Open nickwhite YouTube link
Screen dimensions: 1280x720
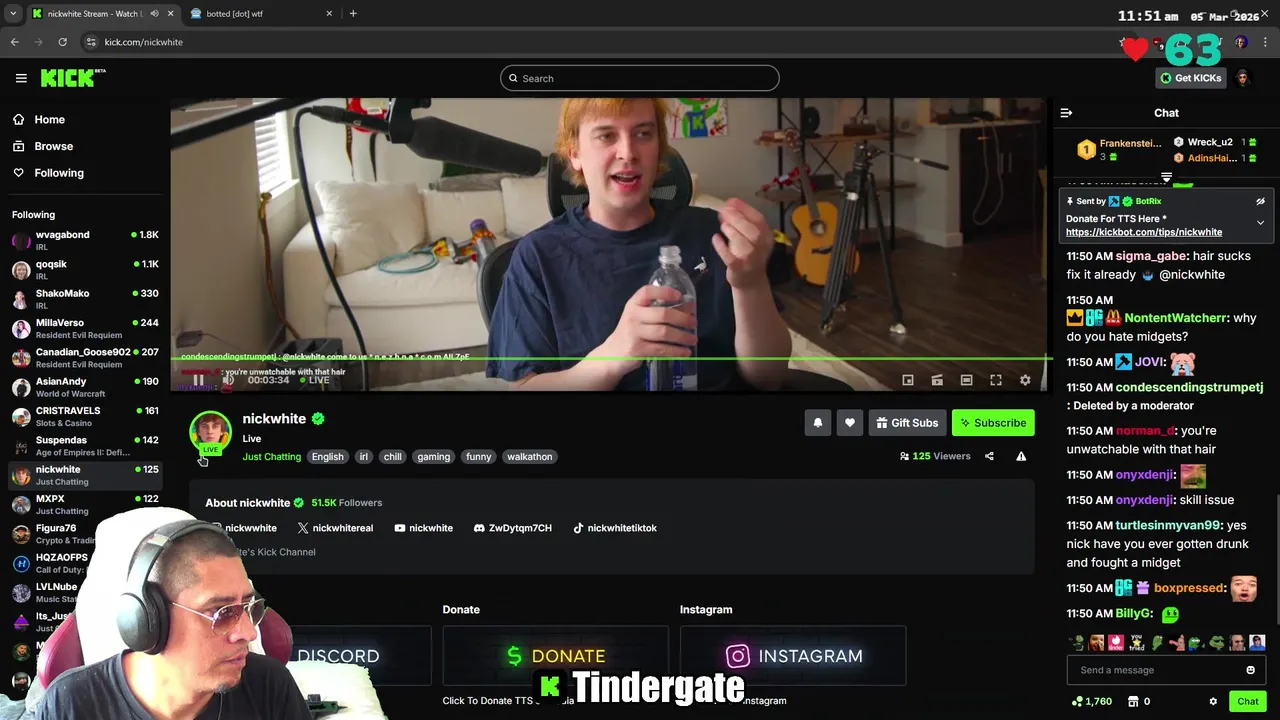(x=423, y=528)
